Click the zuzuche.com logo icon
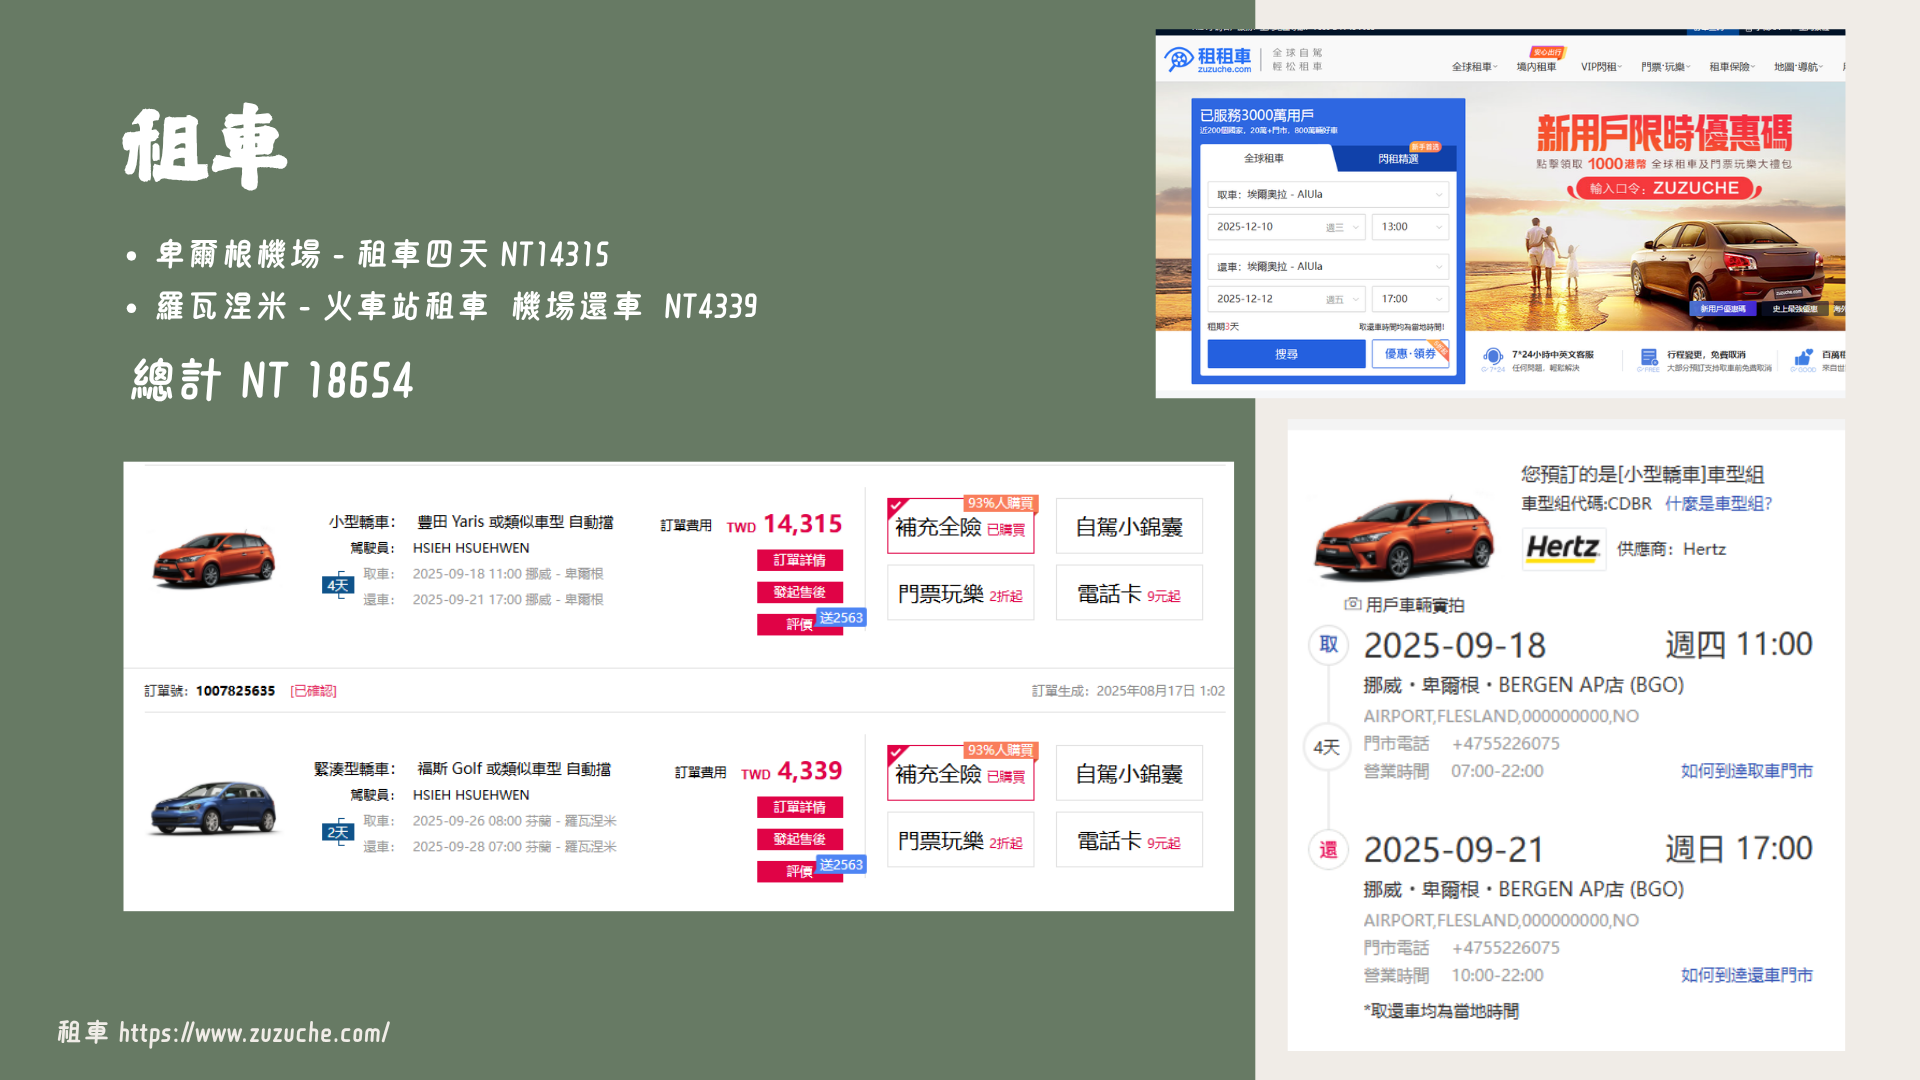Viewport: 1920px width, 1080px height. [1179, 59]
